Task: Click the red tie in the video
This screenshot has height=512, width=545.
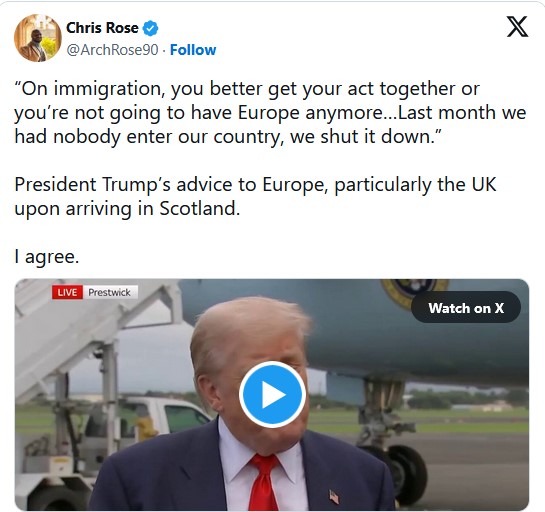Action: coord(263,481)
